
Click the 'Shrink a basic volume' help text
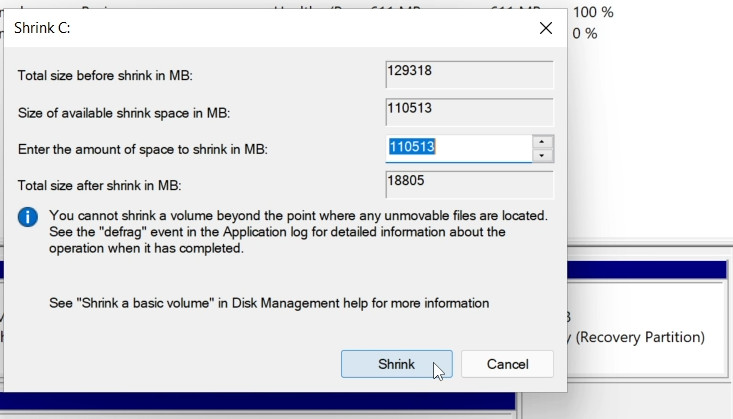point(269,302)
